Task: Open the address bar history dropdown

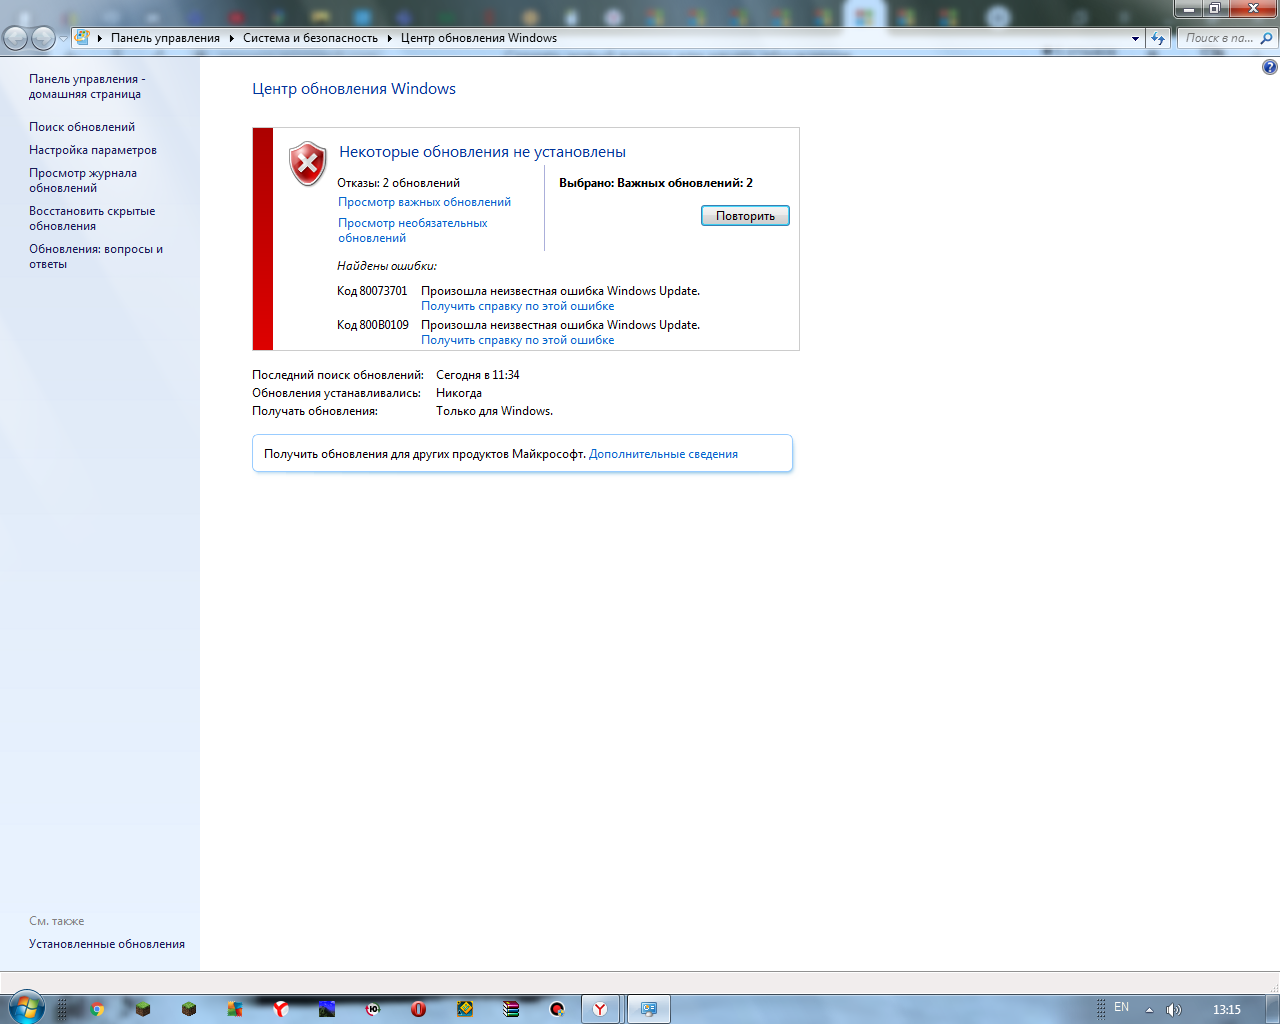Action: [1135, 38]
